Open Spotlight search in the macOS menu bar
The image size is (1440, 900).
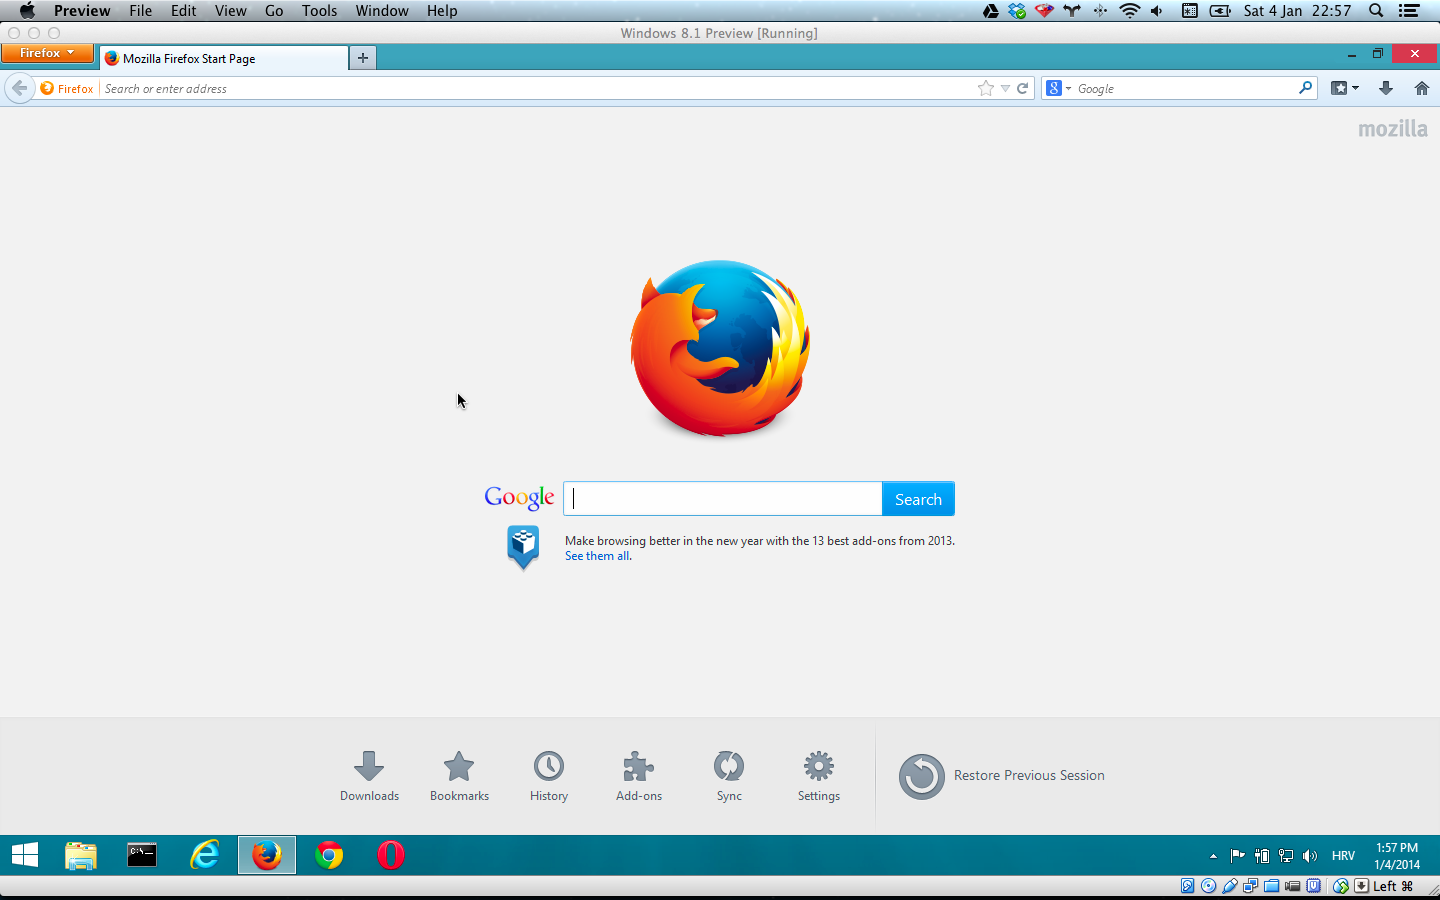point(1376,11)
